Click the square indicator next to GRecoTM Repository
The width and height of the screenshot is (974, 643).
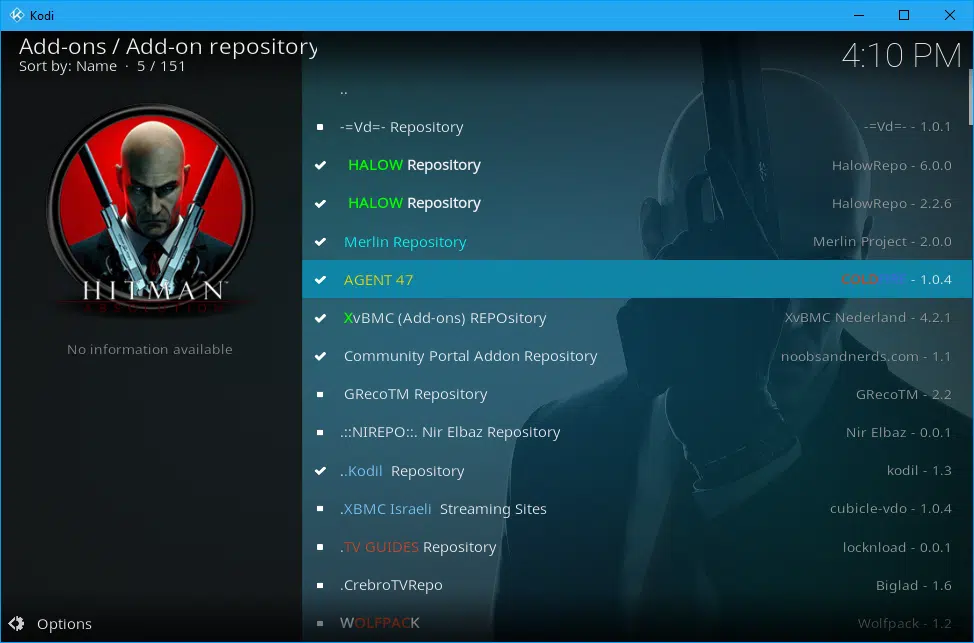(x=319, y=394)
